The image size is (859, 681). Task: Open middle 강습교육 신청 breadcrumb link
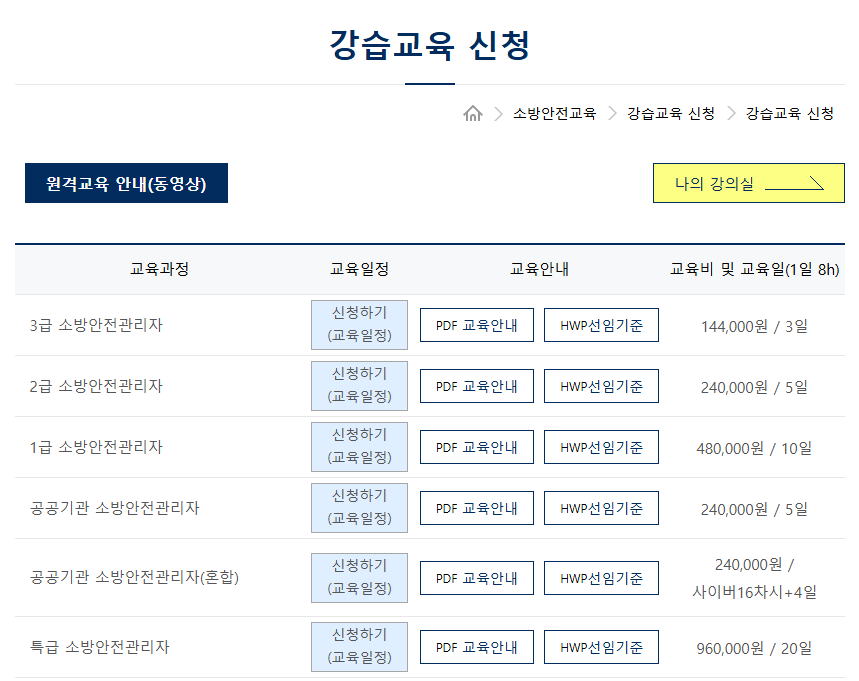(x=671, y=113)
